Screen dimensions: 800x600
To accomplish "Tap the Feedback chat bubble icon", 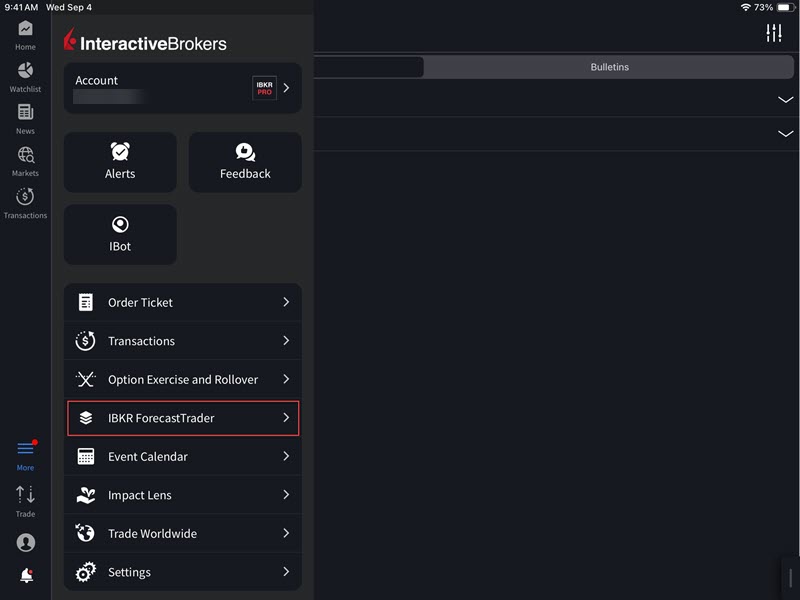I will pyautogui.click(x=245, y=152).
